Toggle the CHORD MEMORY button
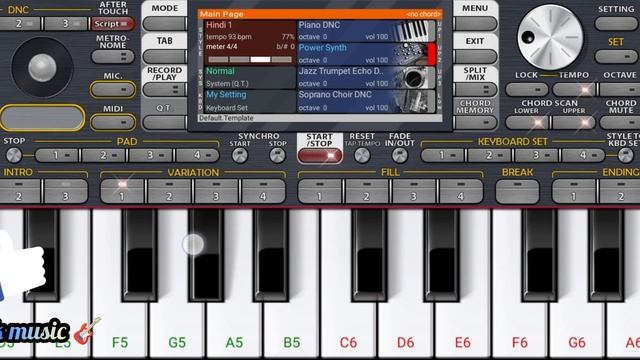Image resolution: width=640 pixels, height=360 pixels. point(476,122)
